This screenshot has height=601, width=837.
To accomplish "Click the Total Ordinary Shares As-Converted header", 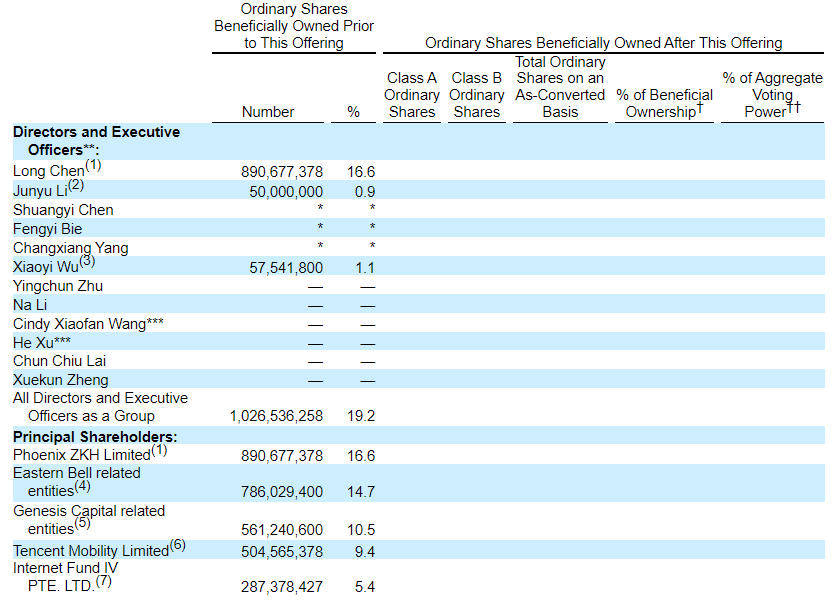I will tap(560, 87).
